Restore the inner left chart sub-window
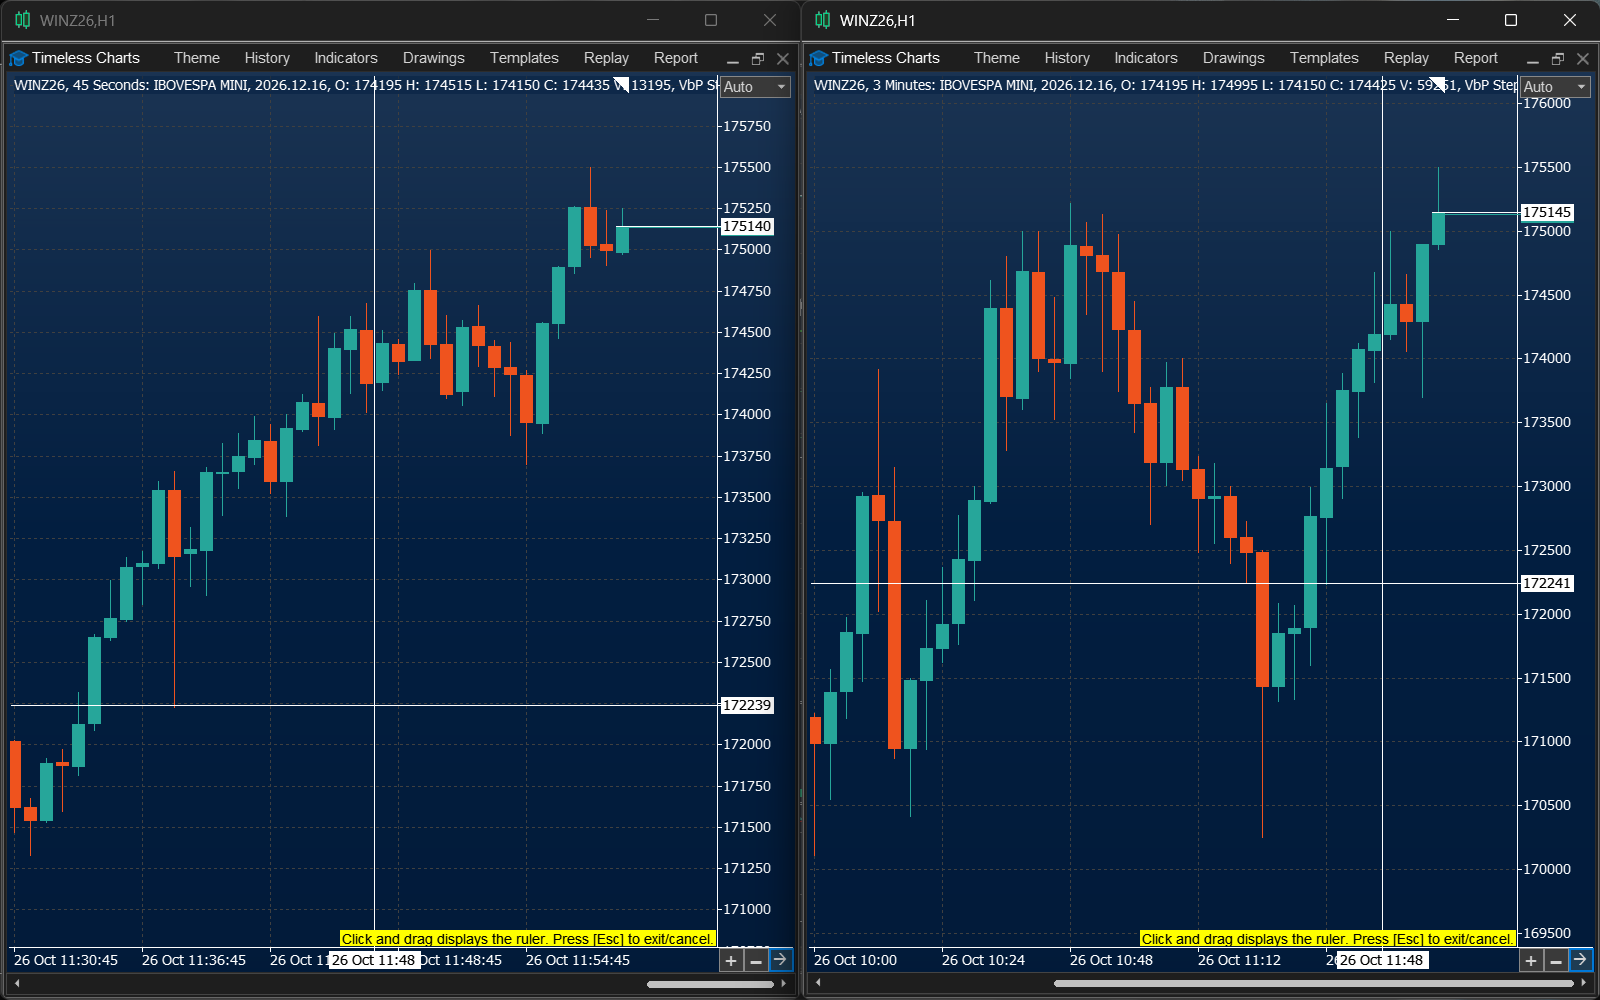This screenshot has width=1600, height=1000. [x=758, y=59]
